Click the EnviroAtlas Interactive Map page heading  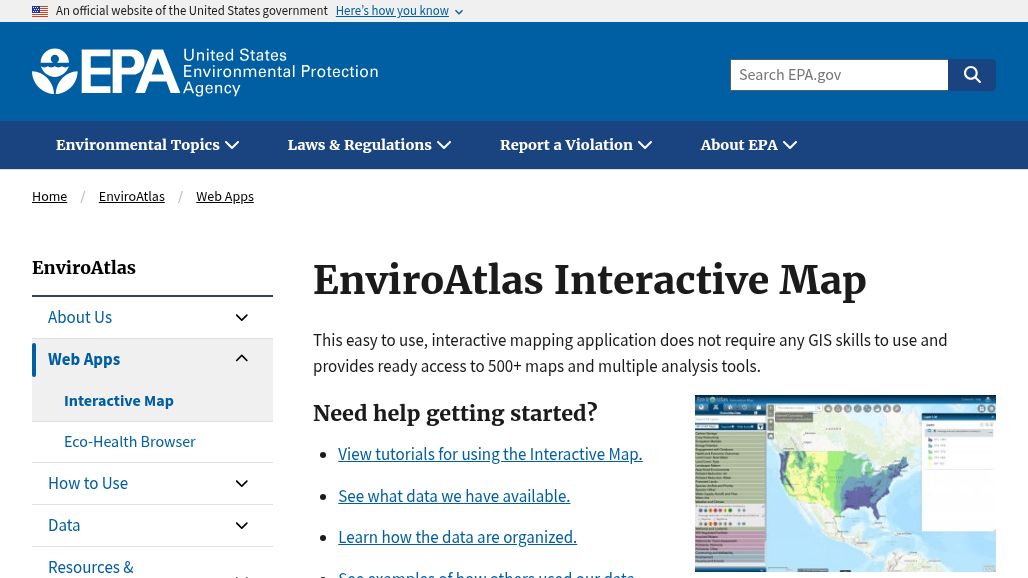click(589, 280)
